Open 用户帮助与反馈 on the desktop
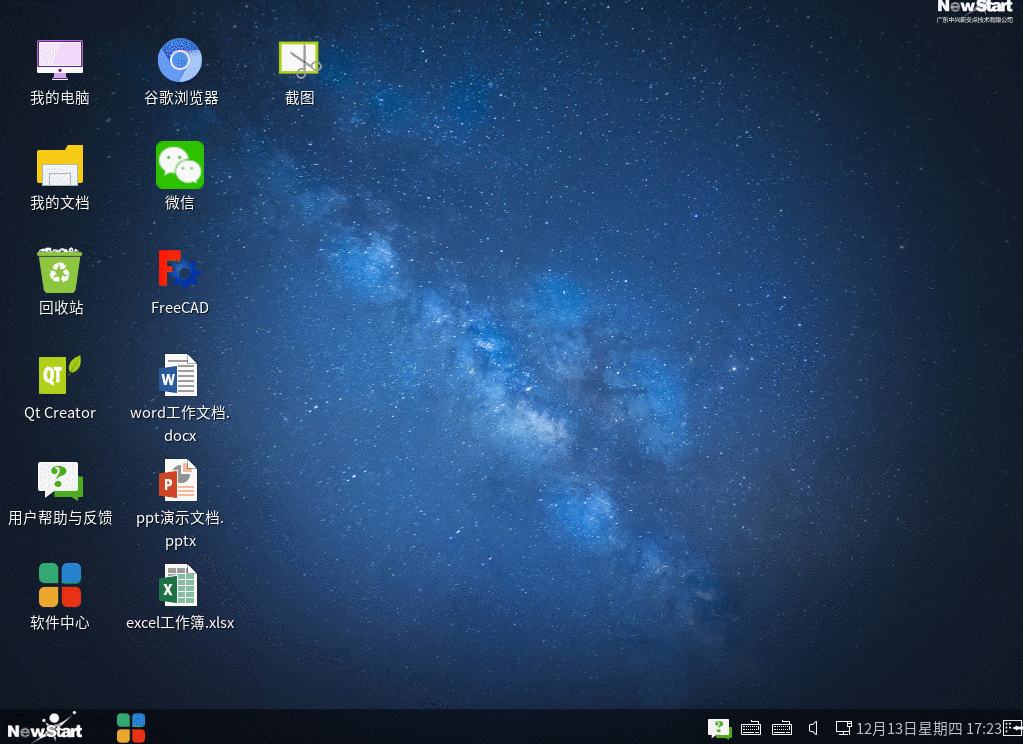Viewport: 1023px width, 744px height. [x=59, y=493]
